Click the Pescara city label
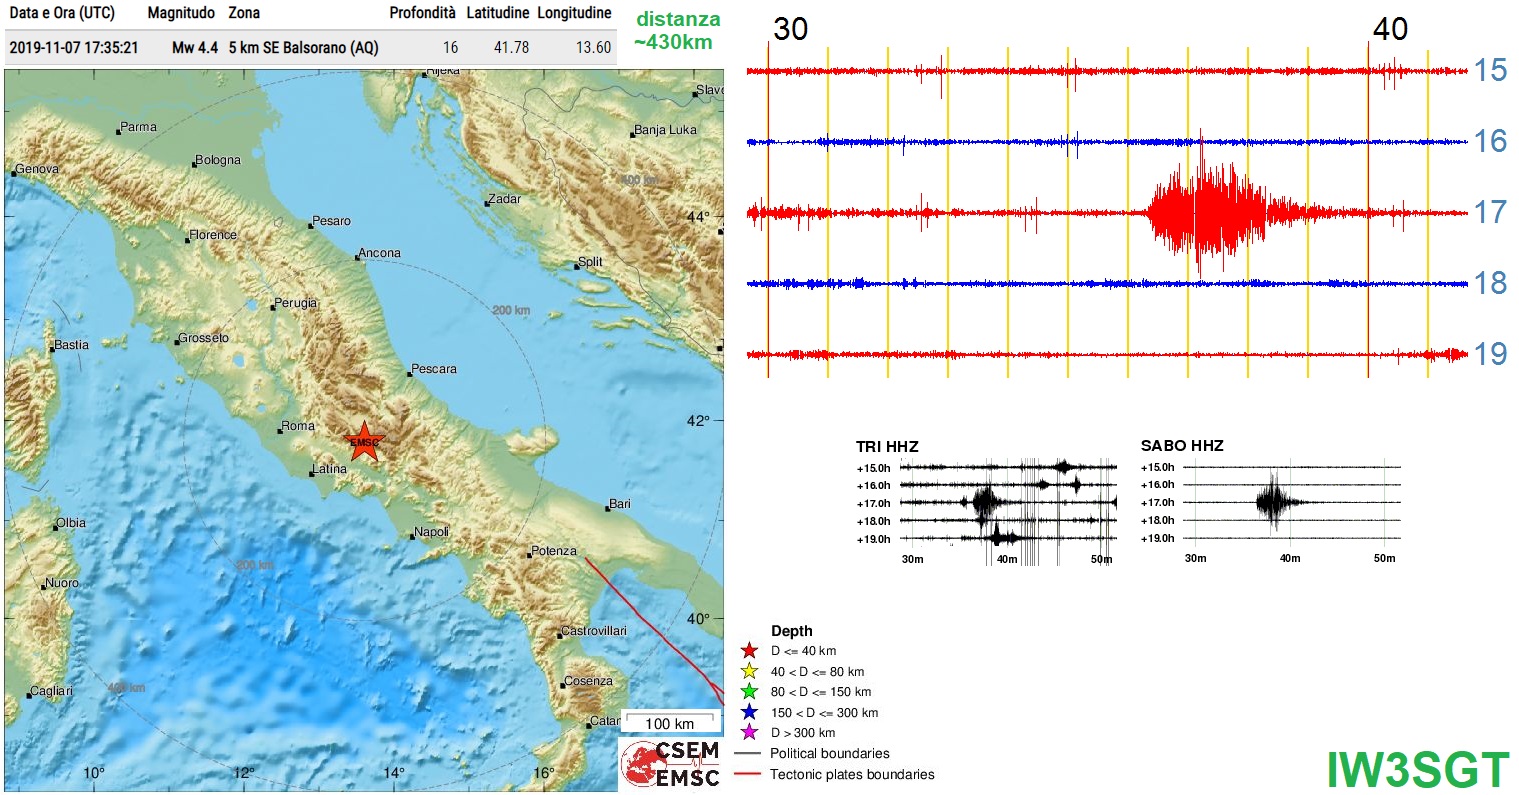This screenshot has height=795, width=1519. [433, 369]
